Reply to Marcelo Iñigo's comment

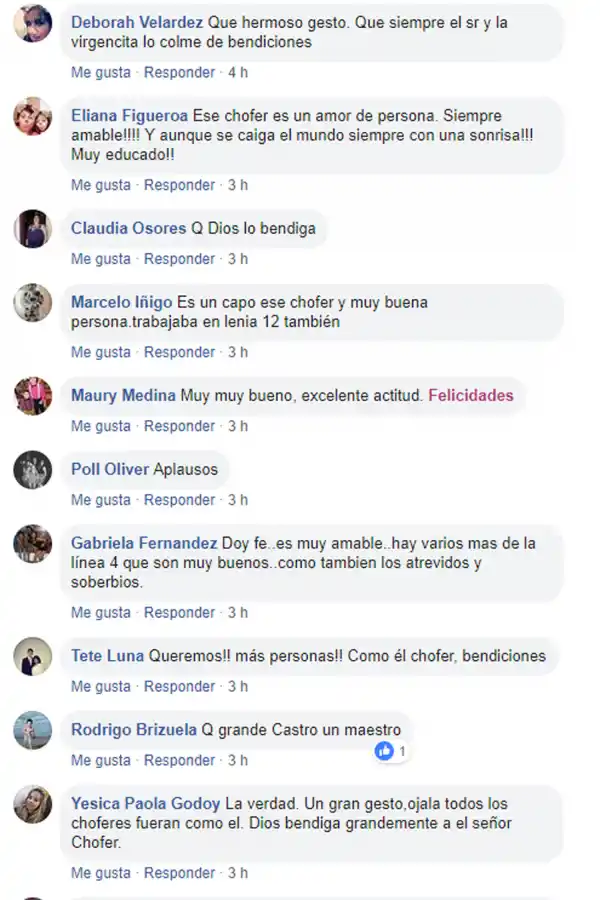tap(179, 352)
